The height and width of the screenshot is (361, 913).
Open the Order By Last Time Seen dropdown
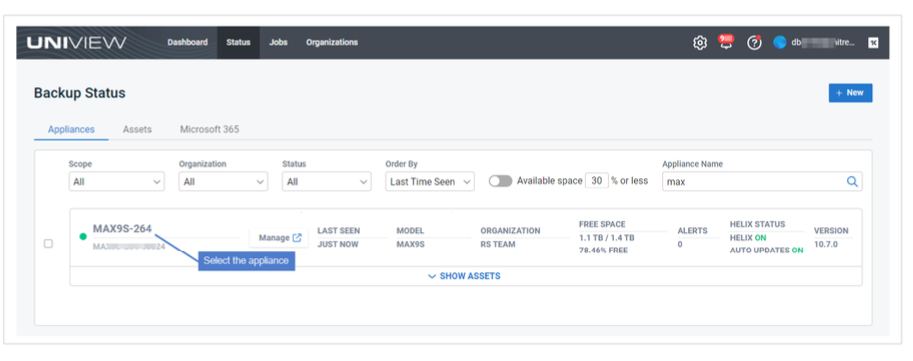(430, 182)
